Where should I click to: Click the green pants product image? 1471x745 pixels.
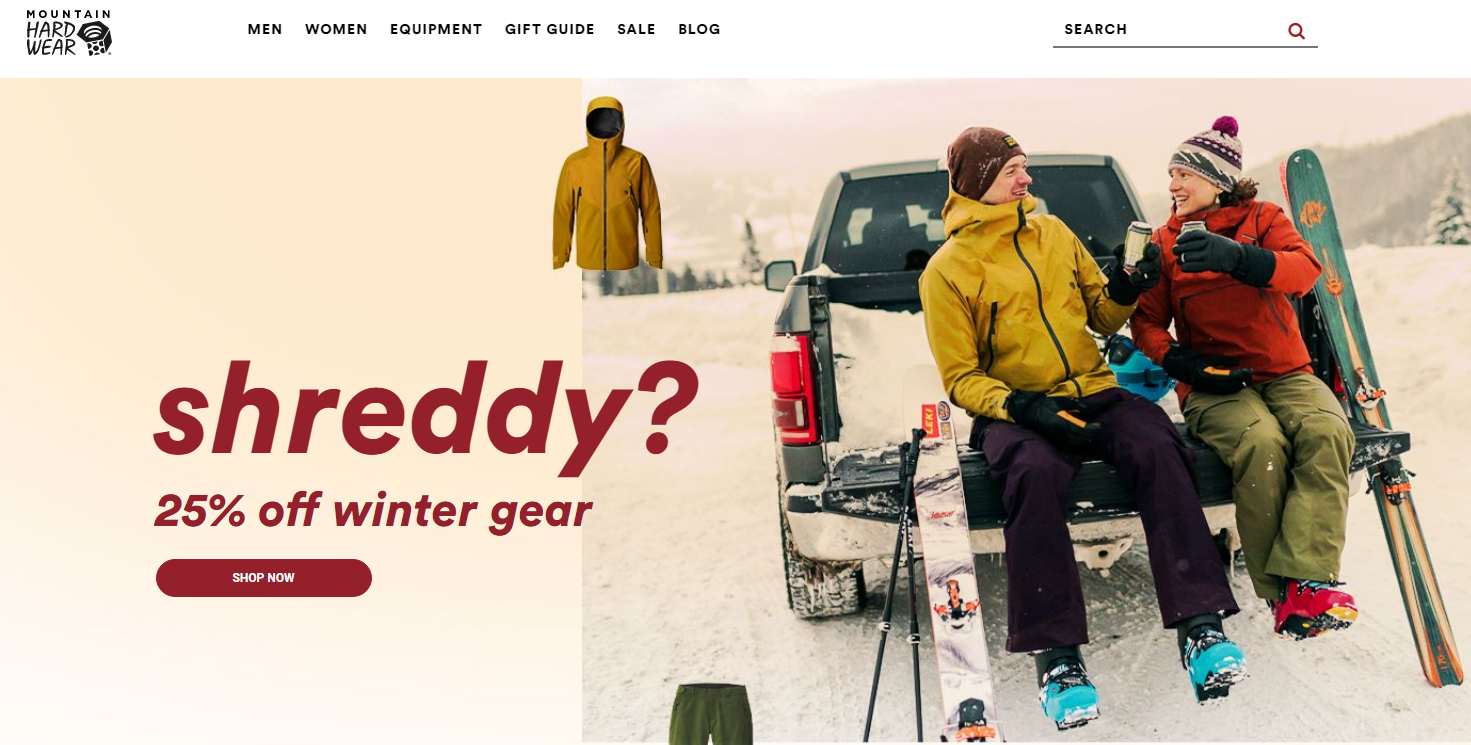[710, 714]
